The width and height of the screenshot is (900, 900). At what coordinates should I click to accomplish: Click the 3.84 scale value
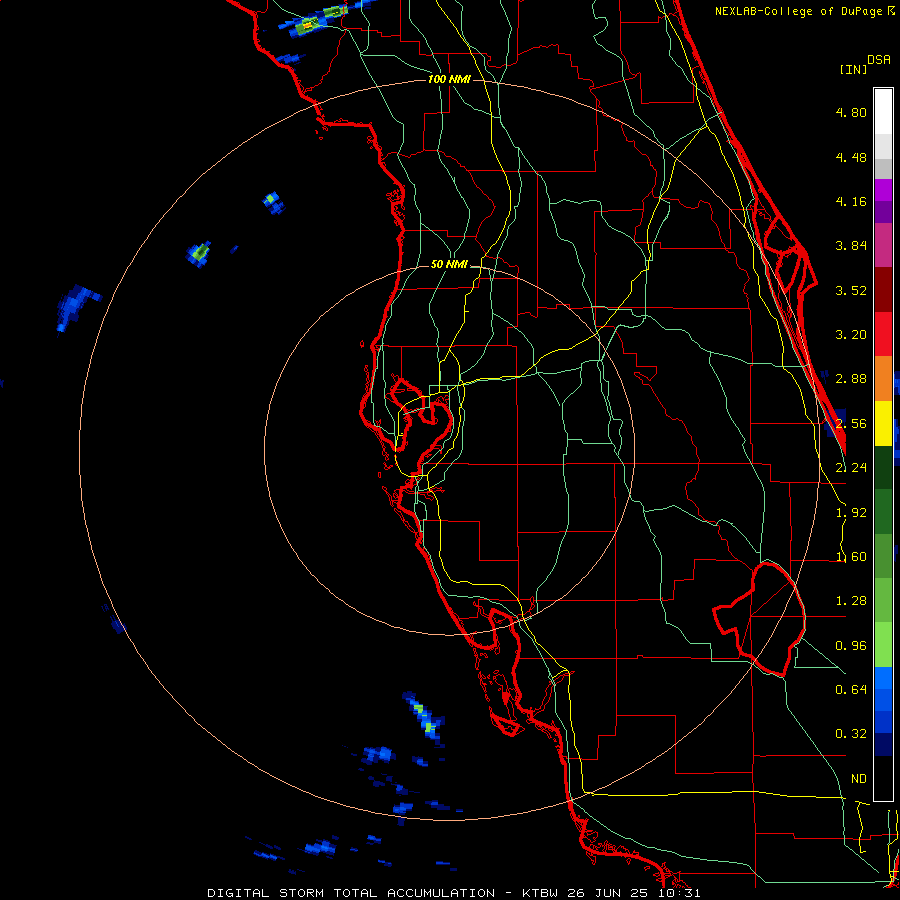tap(851, 245)
